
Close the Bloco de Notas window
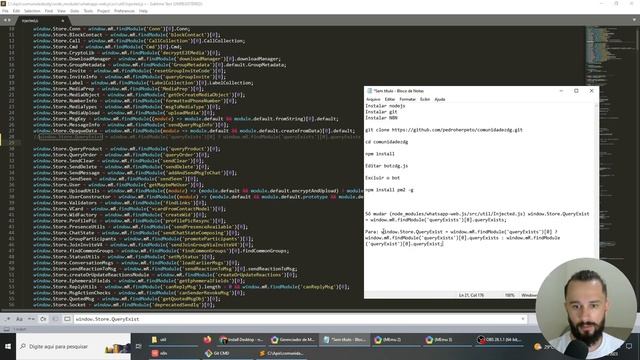591,91
